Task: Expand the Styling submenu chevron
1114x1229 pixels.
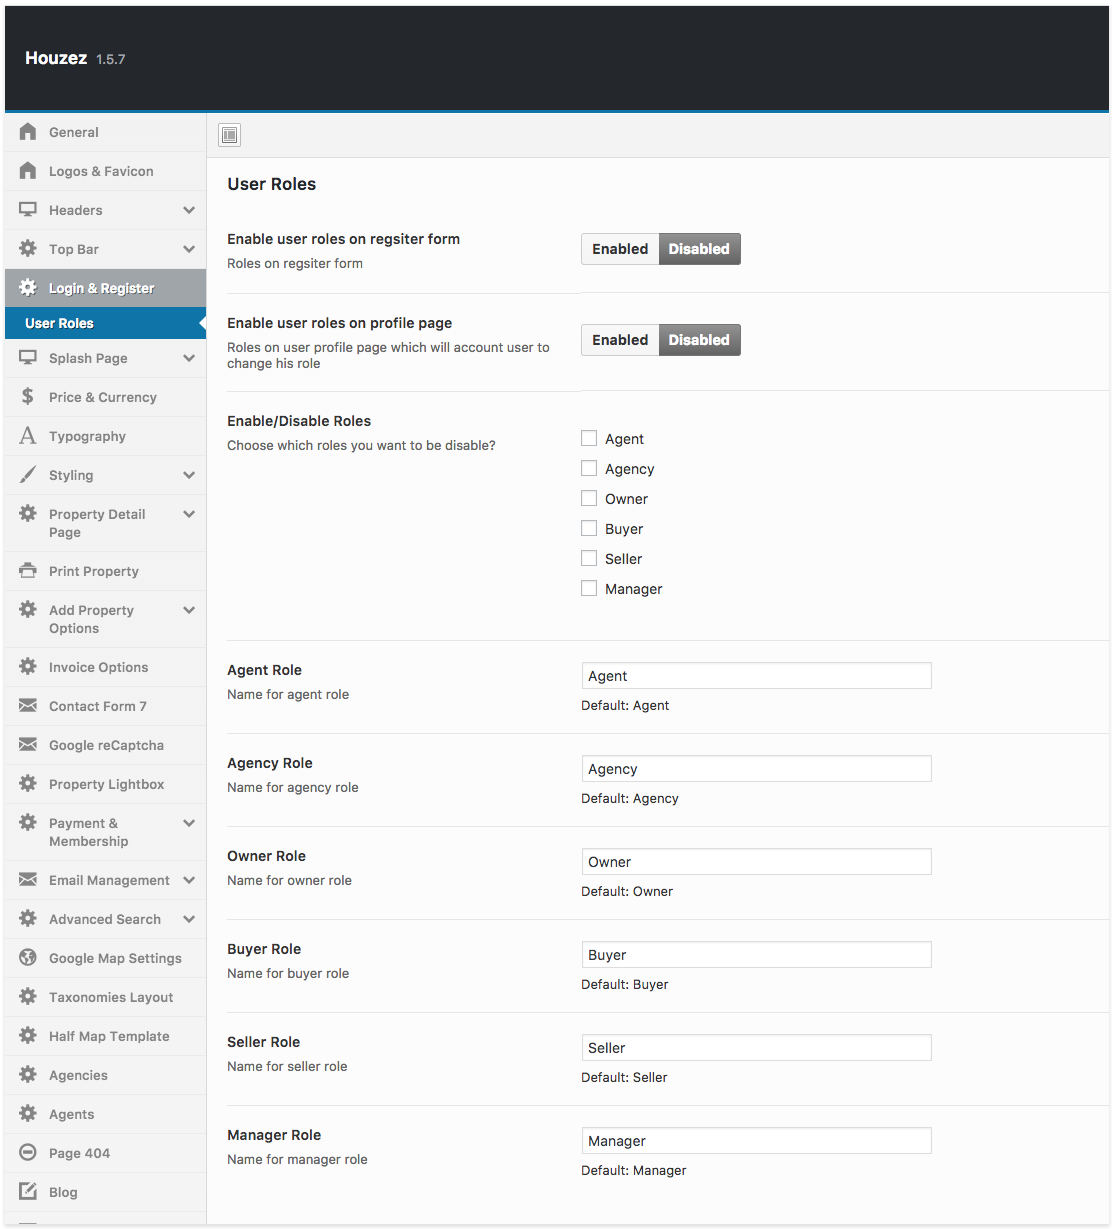Action: (x=189, y=475)
